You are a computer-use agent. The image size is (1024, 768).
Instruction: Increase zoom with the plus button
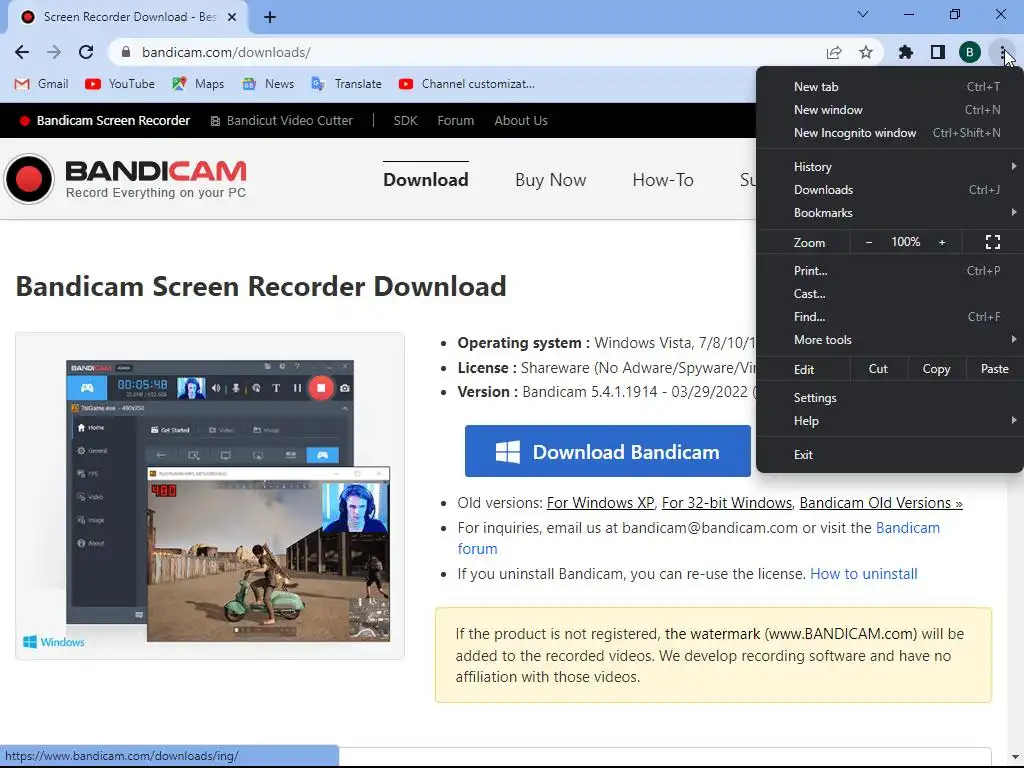[x=942, y=242]
